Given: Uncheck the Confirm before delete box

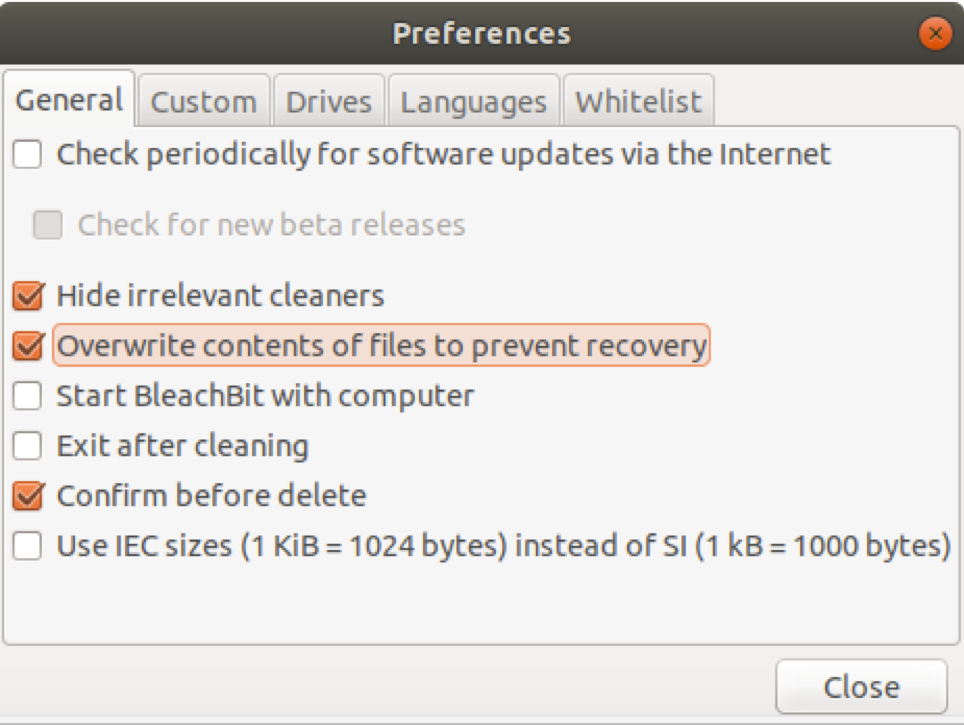Looking at the screenshot, I should [28, 496].
